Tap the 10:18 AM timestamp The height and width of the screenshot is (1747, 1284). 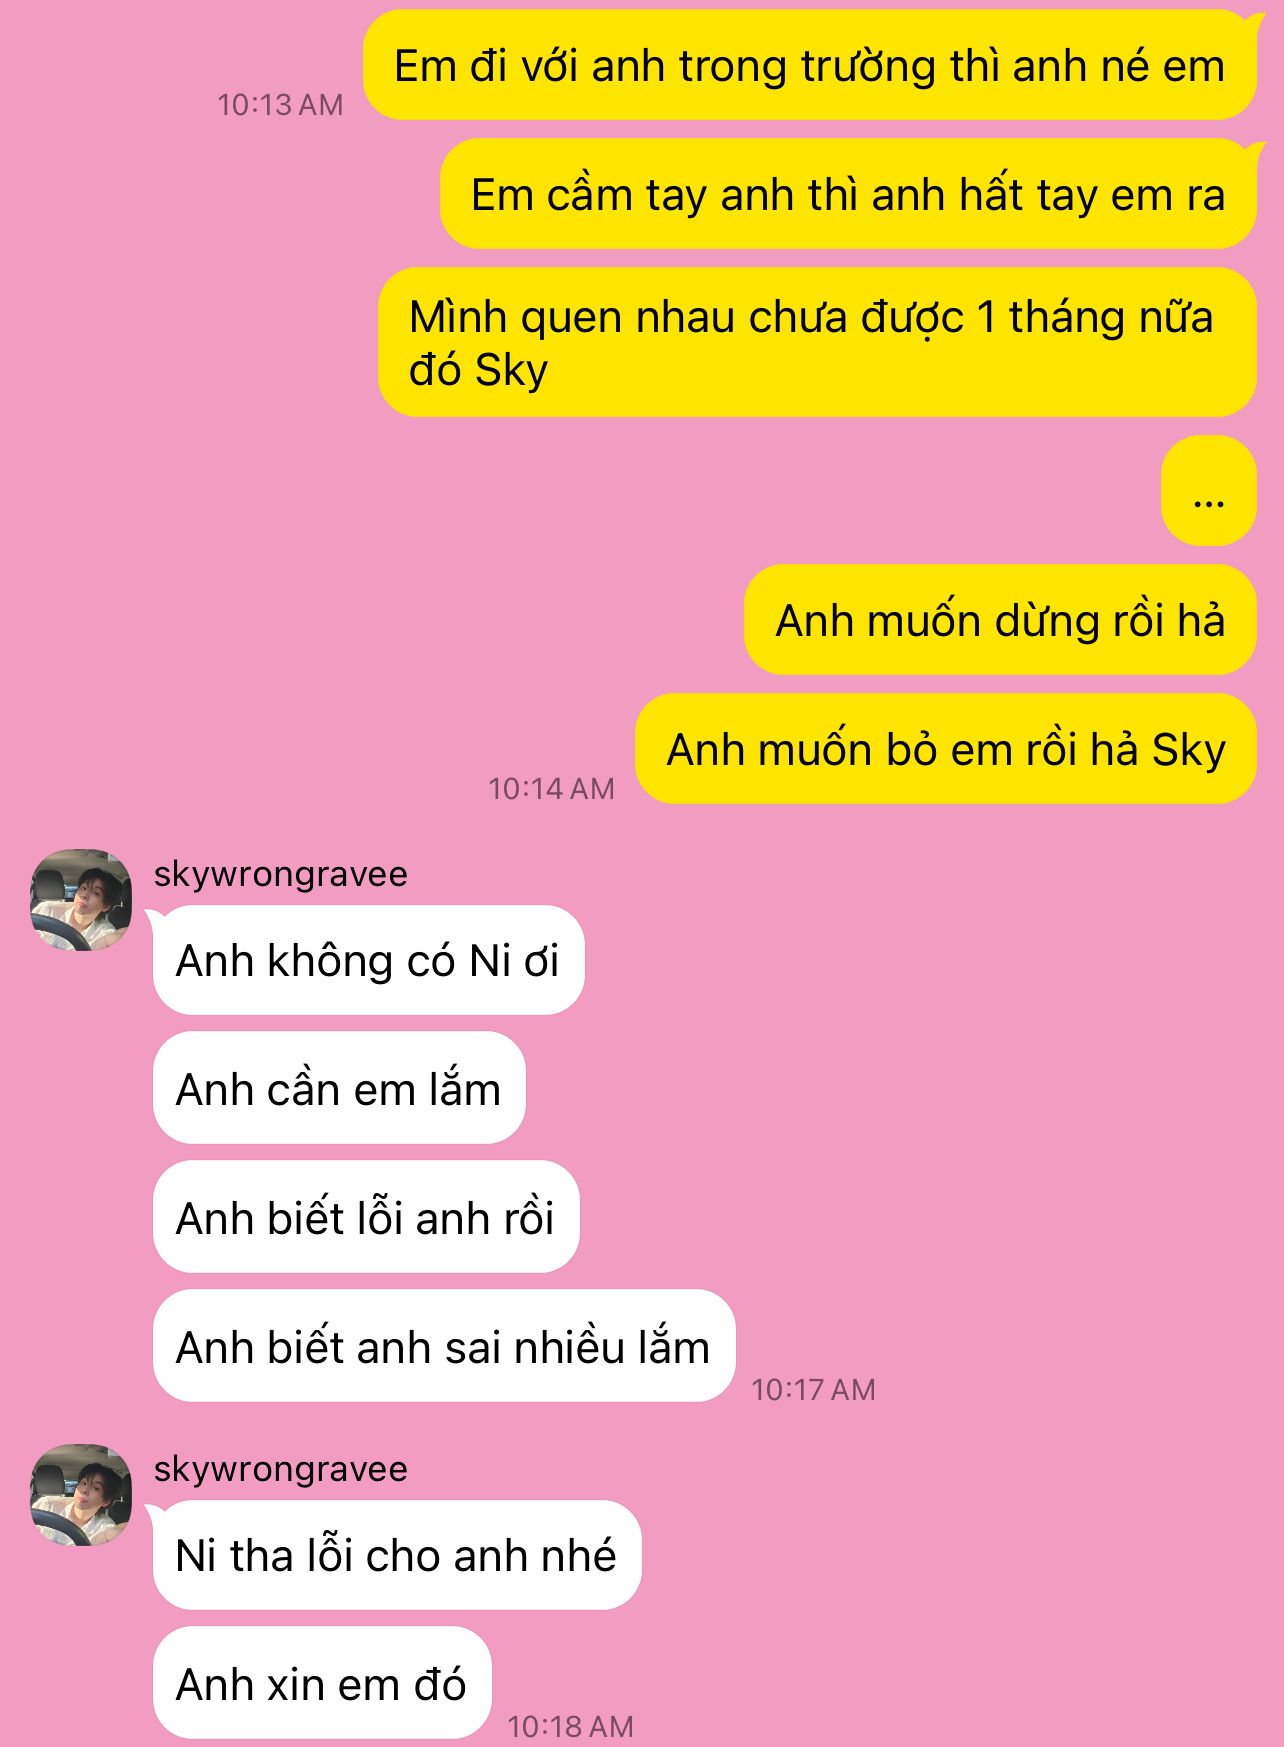click(570, 1727)
